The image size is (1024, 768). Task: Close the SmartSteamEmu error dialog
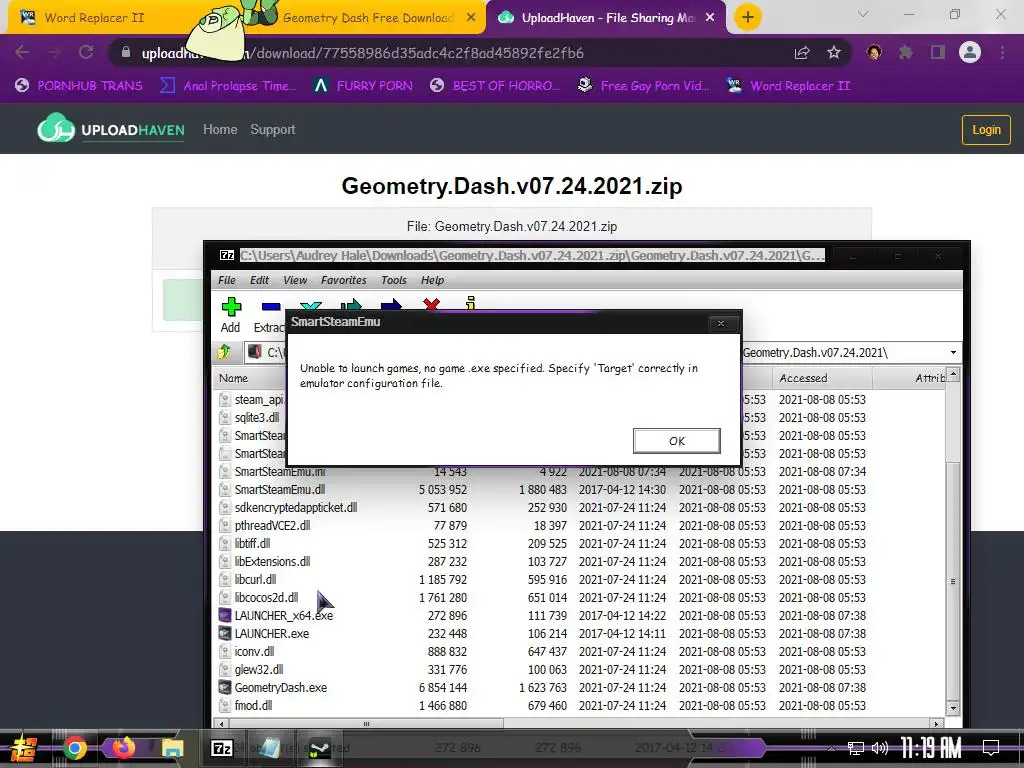coord(721,323)
